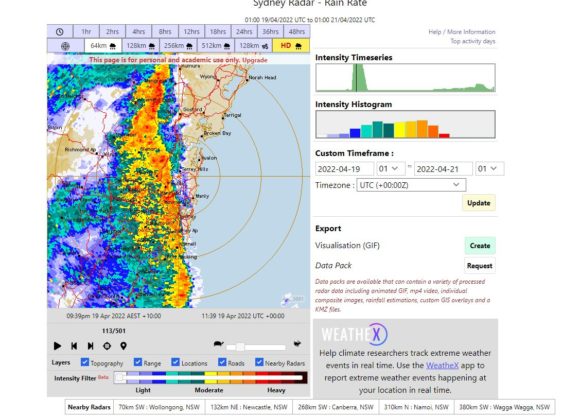Image resolution: width=580 pixels, height=416 pixels.
Task: Toggle the Topography layer checkbox
Action: [85, 362]
